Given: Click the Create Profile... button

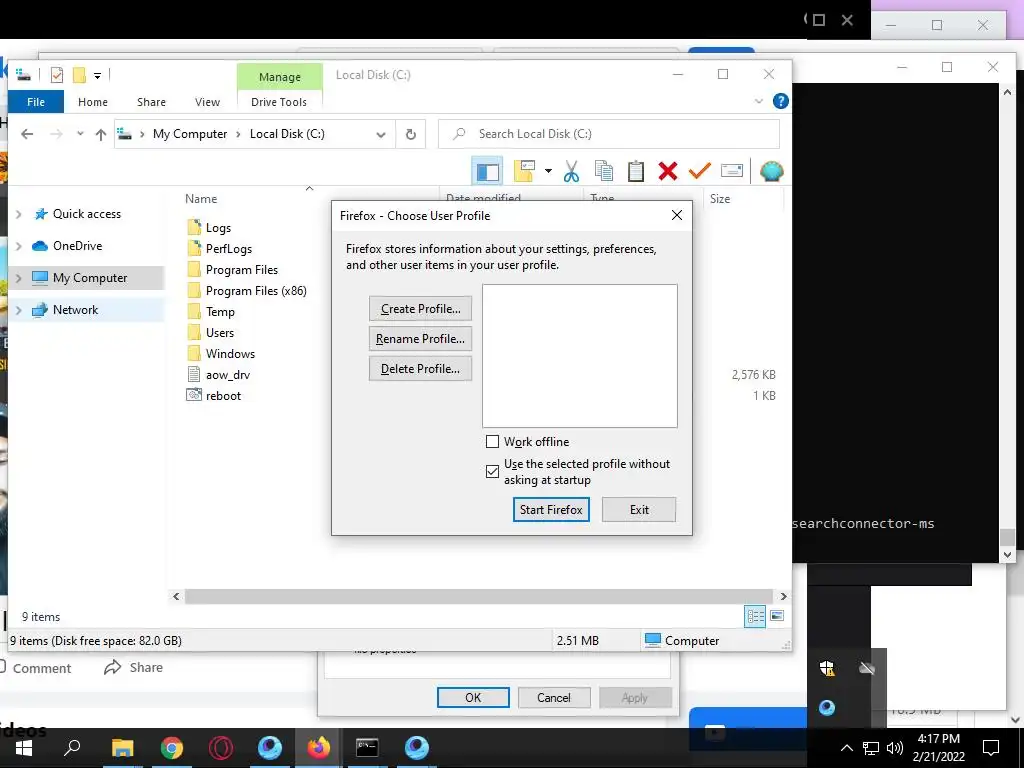Looking at the screenshot, I should point(421,309).
